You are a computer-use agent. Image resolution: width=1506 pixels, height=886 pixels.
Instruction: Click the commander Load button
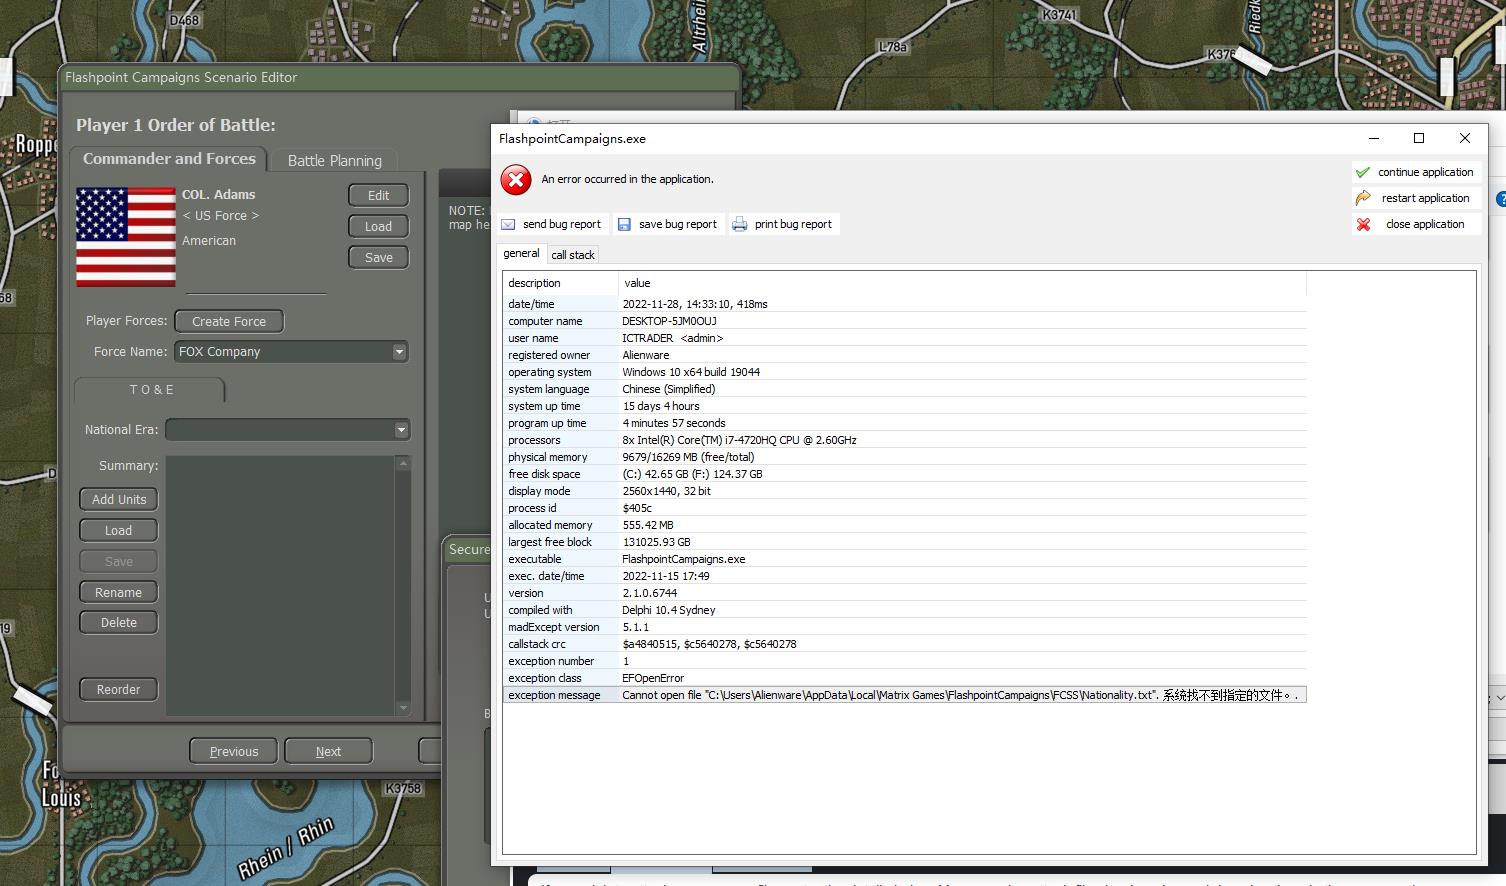pos(379,226)
